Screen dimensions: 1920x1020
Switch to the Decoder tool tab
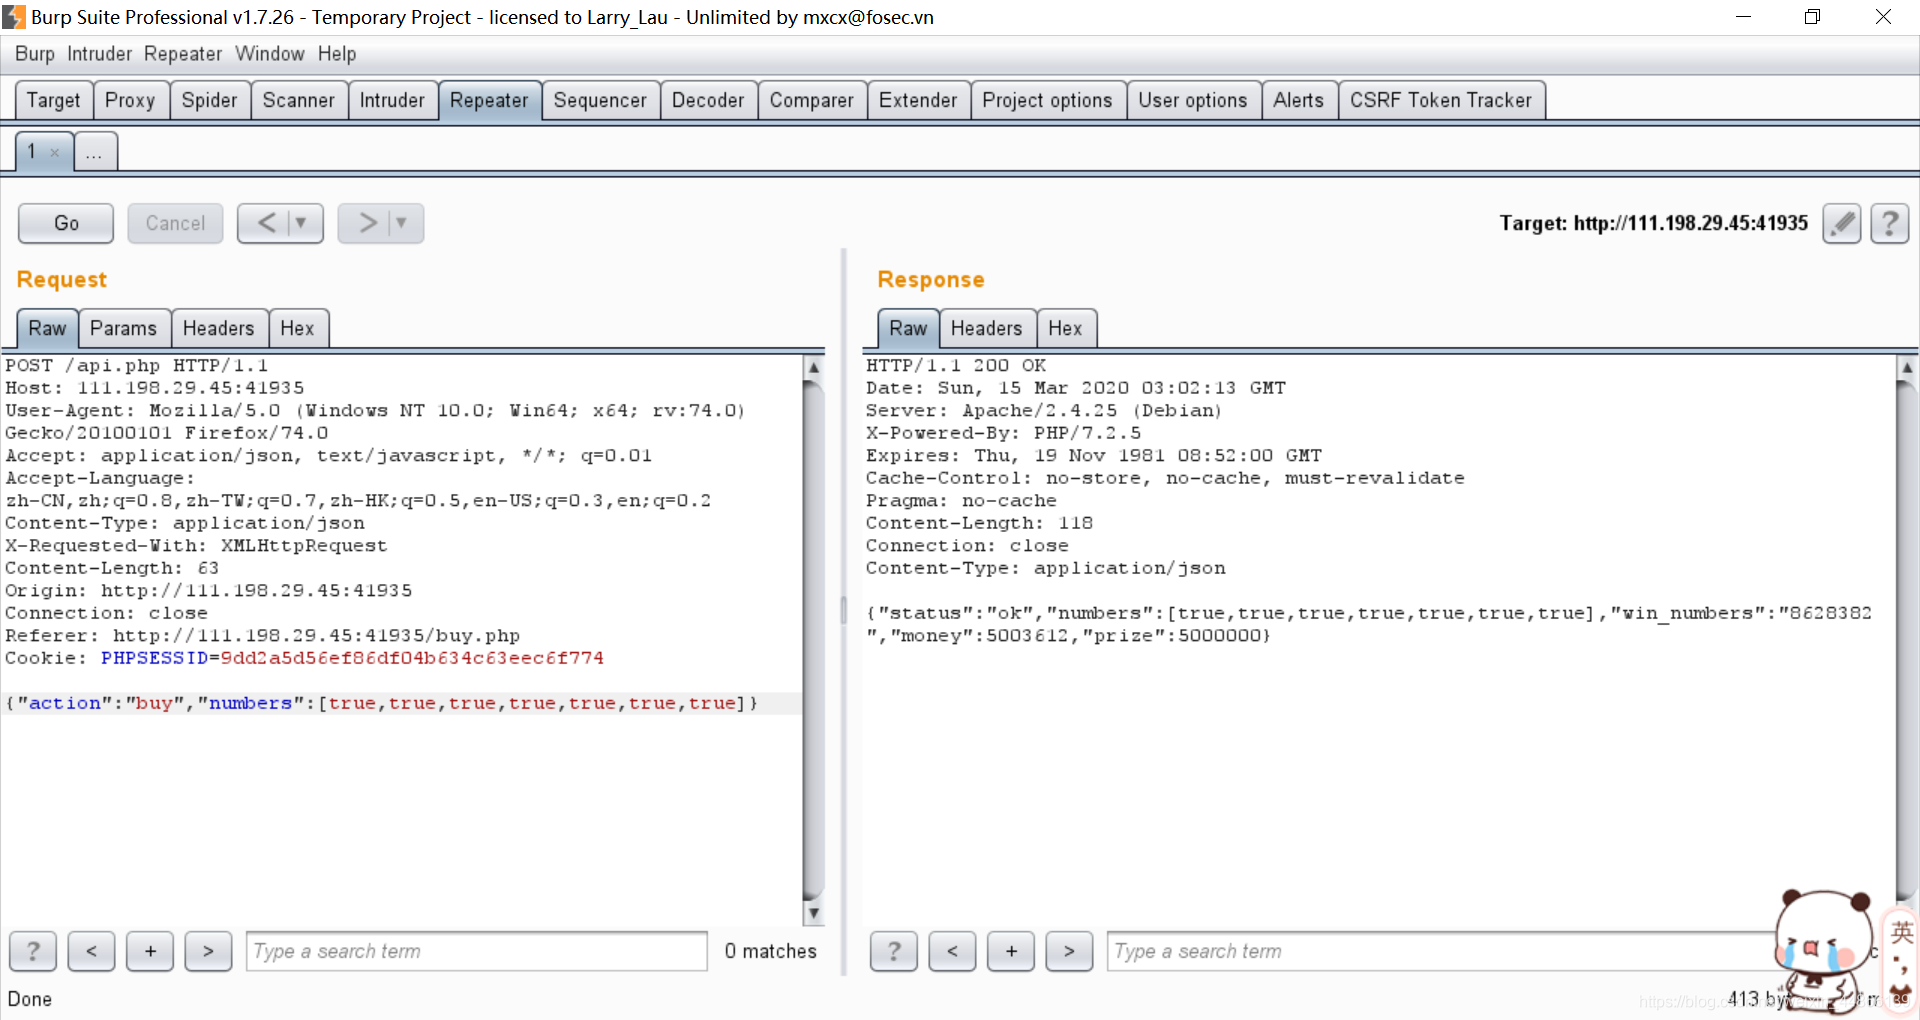[708, 100]
